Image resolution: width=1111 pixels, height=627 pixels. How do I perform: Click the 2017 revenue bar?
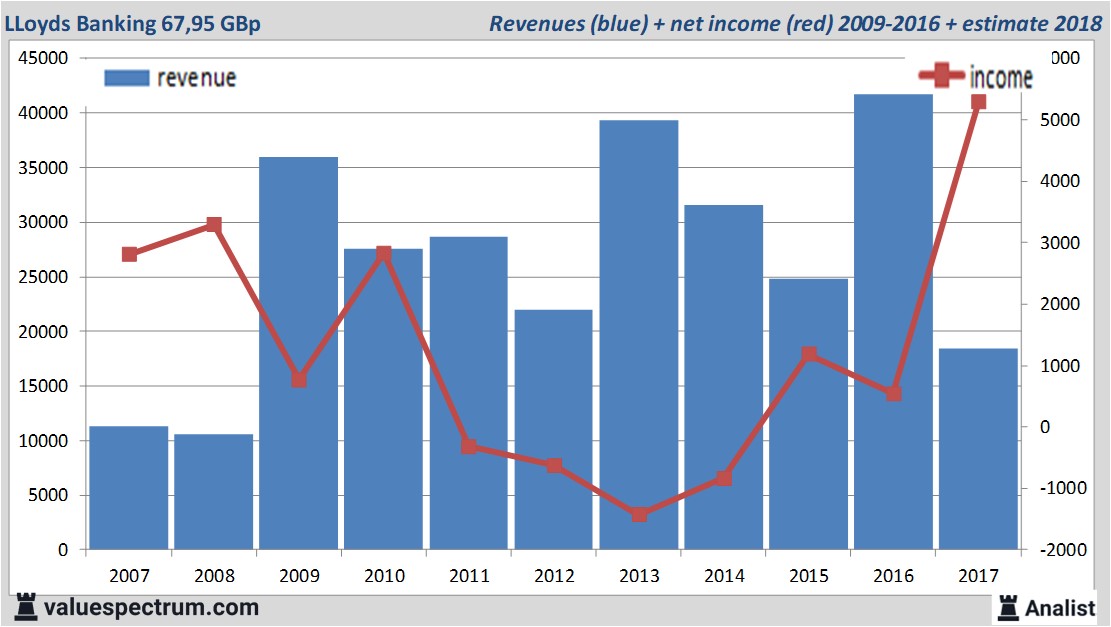coord(978,450)
